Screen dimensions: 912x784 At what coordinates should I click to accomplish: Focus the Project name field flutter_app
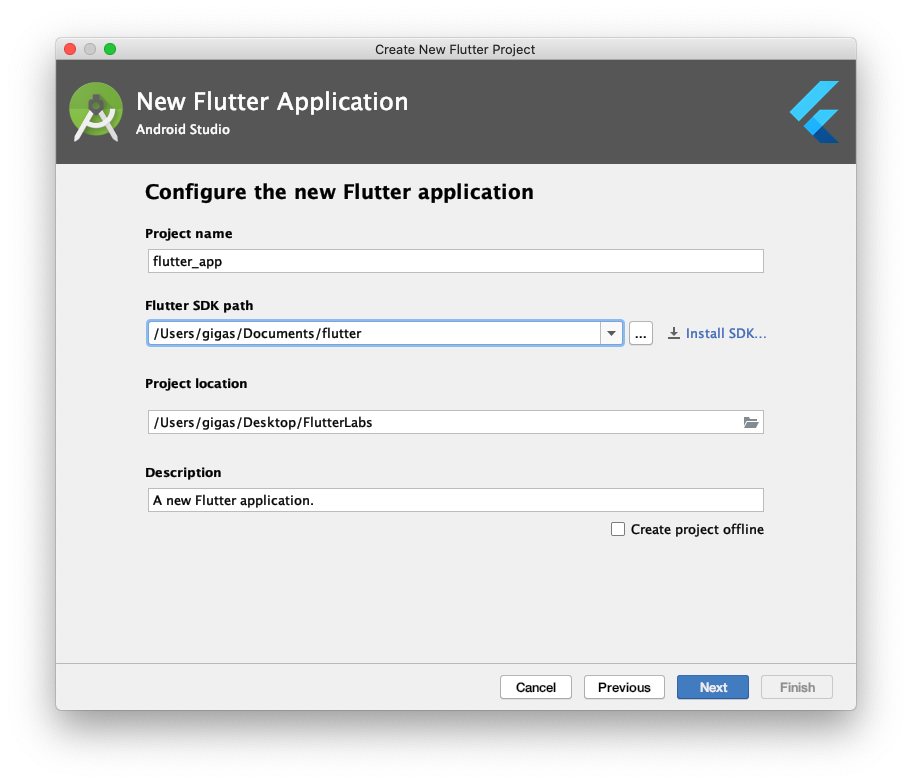[455, 261]
